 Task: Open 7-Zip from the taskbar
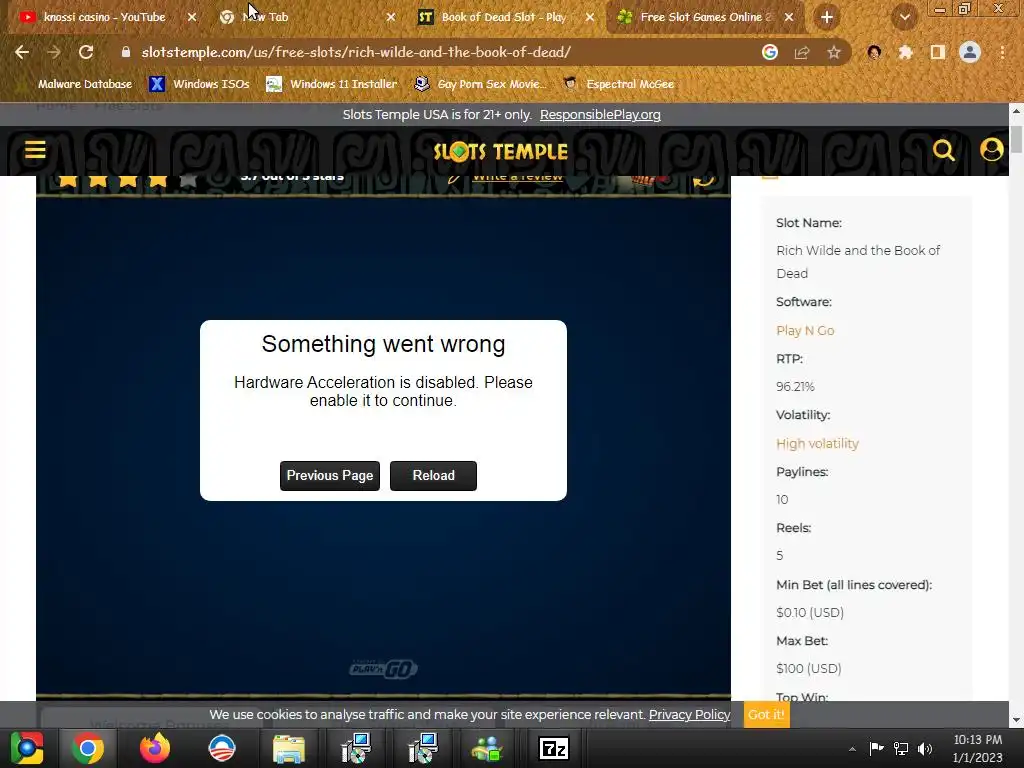[554, 748]
